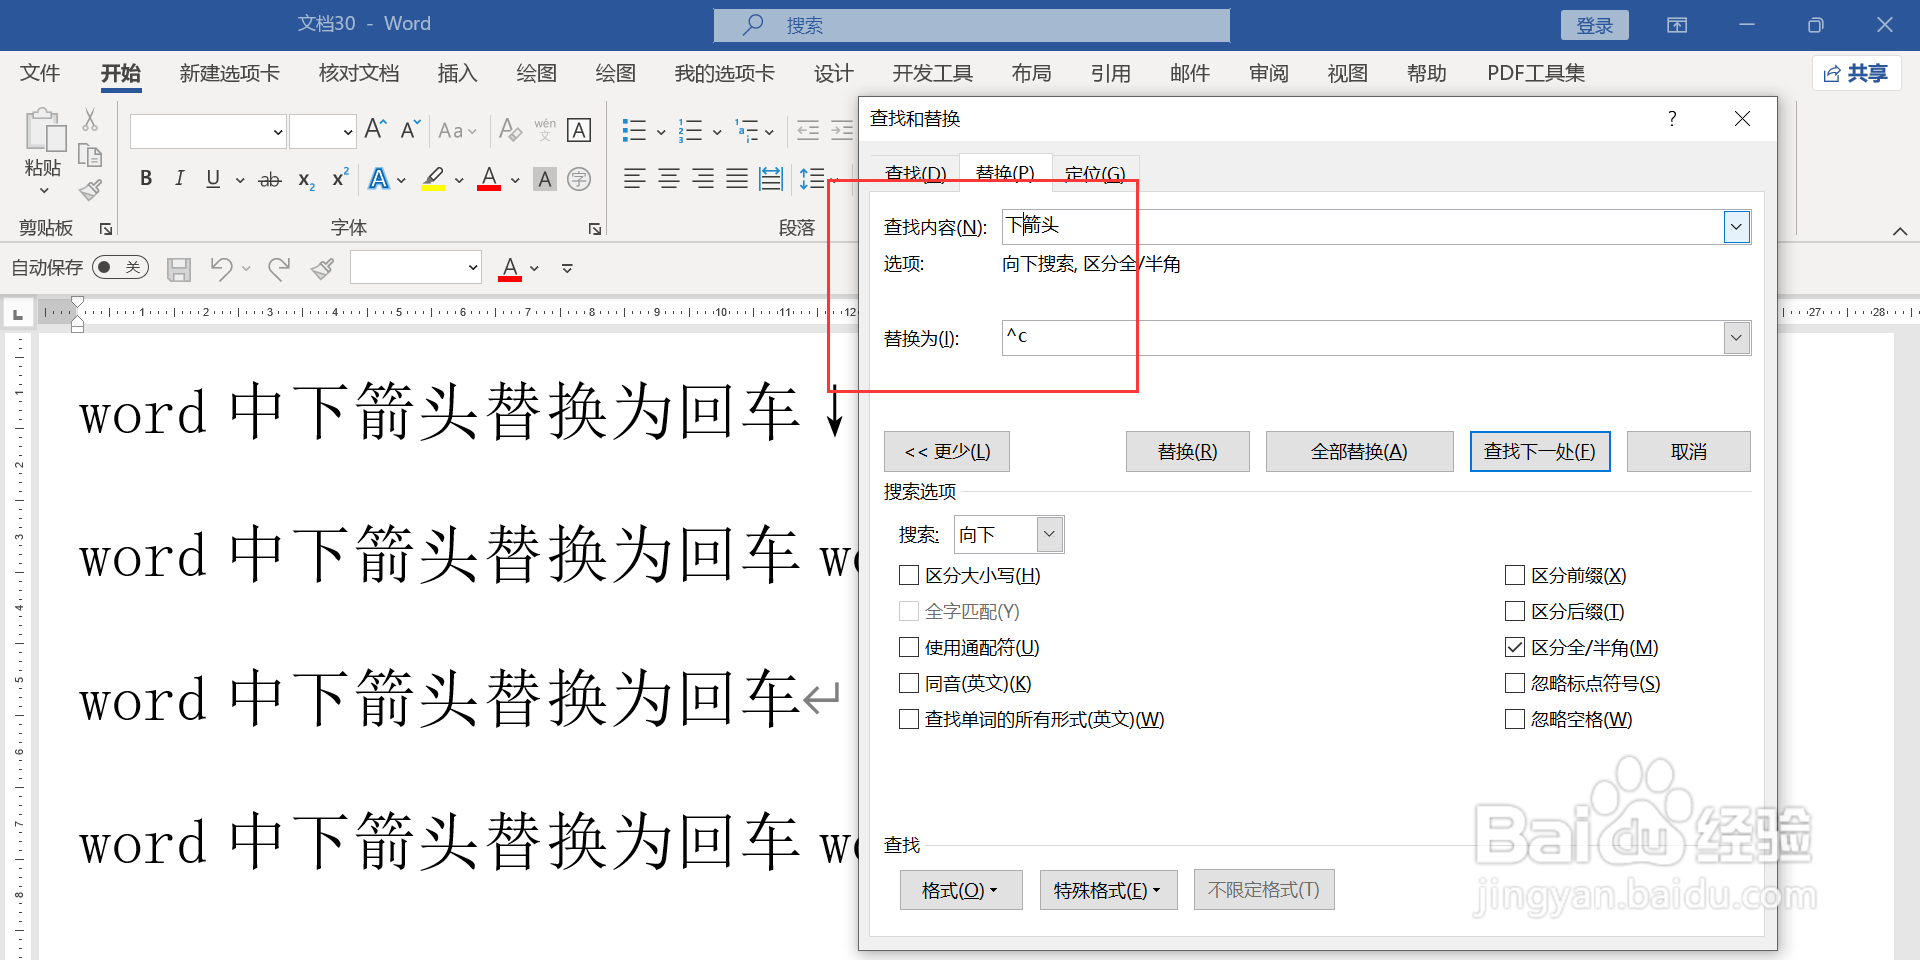Apply Underline formatting
Screen dimensions: 1920x960
pos(213,179)
